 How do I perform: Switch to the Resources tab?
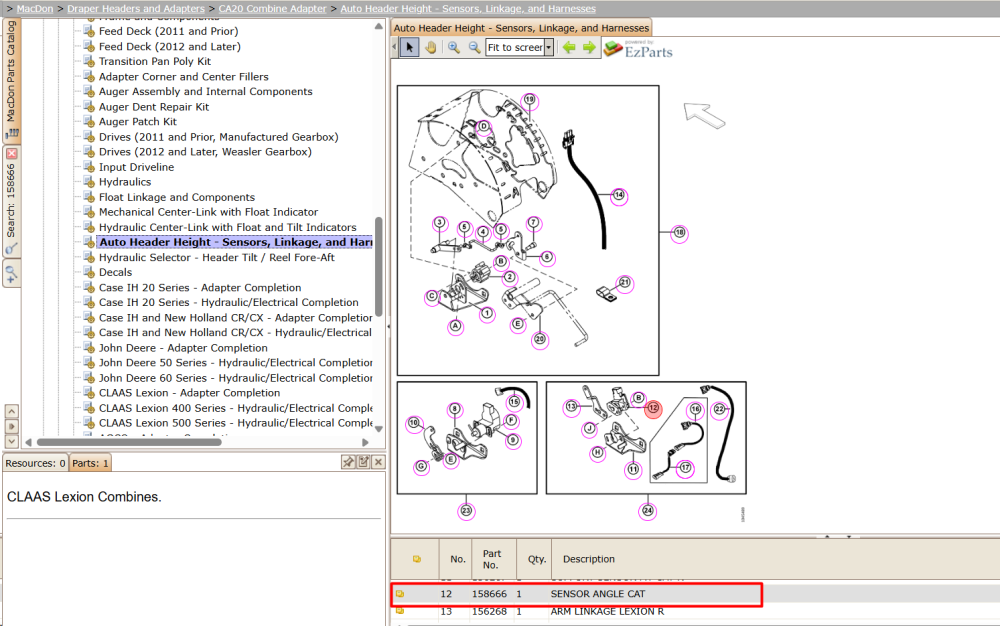point(35,463)
